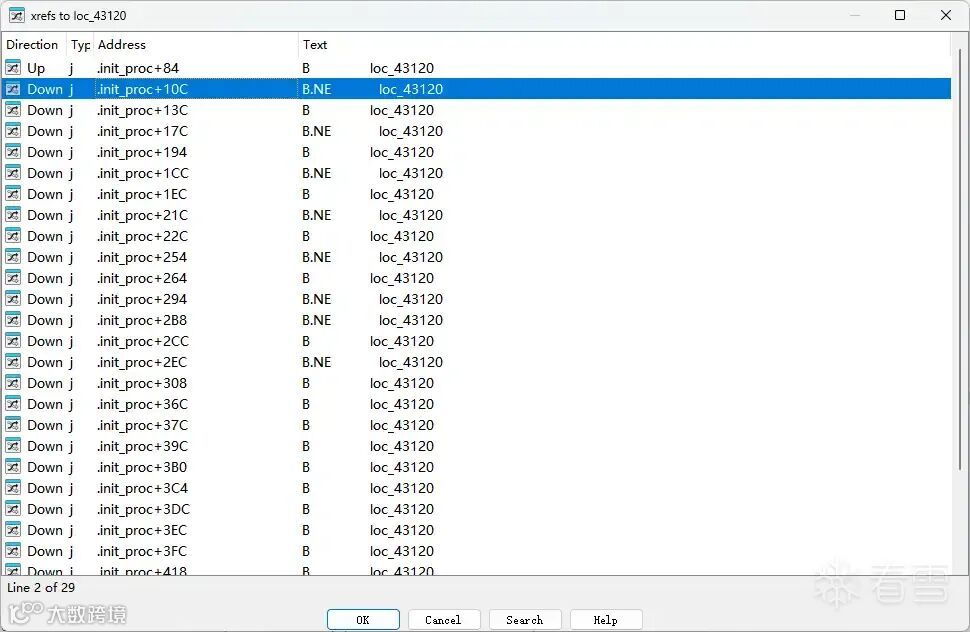Click the xrefs dialog title bar icon
The height and width of the screenshot is (632, 970).
pos(17,15)
